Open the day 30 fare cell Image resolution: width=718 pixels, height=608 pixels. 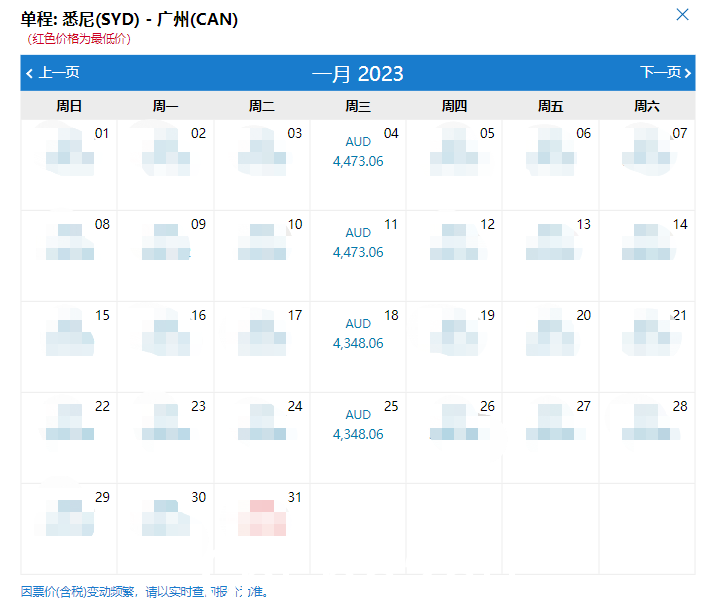pyautogui.click(x=166, y=529)
